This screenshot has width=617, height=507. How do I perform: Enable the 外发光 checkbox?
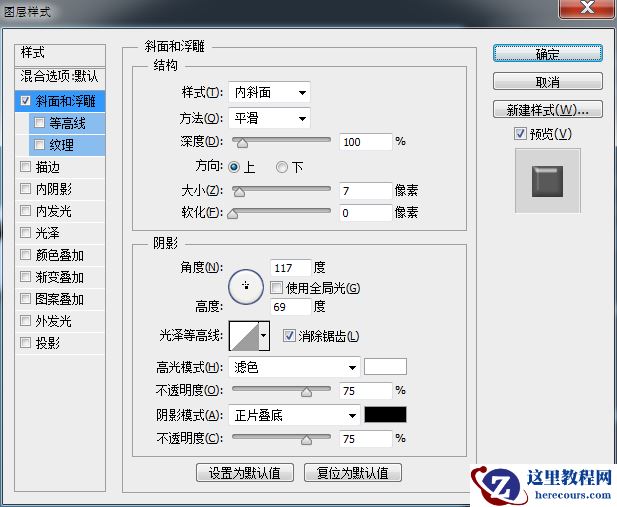[26, 321]
